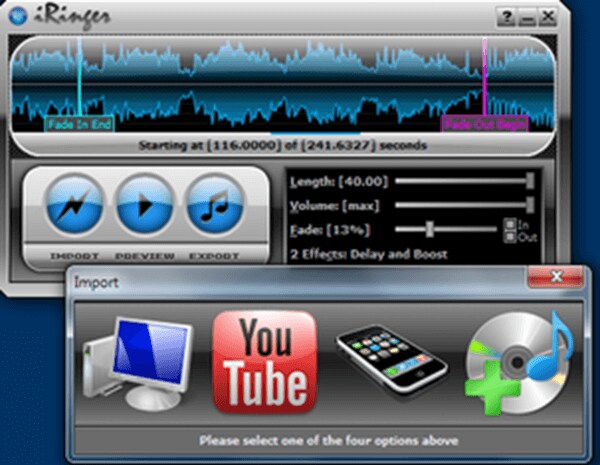Image resolution: width=600 pixels, height=465 pixels.
Task: Click the Fade percentage slider handle
Action: coord(430,229)
